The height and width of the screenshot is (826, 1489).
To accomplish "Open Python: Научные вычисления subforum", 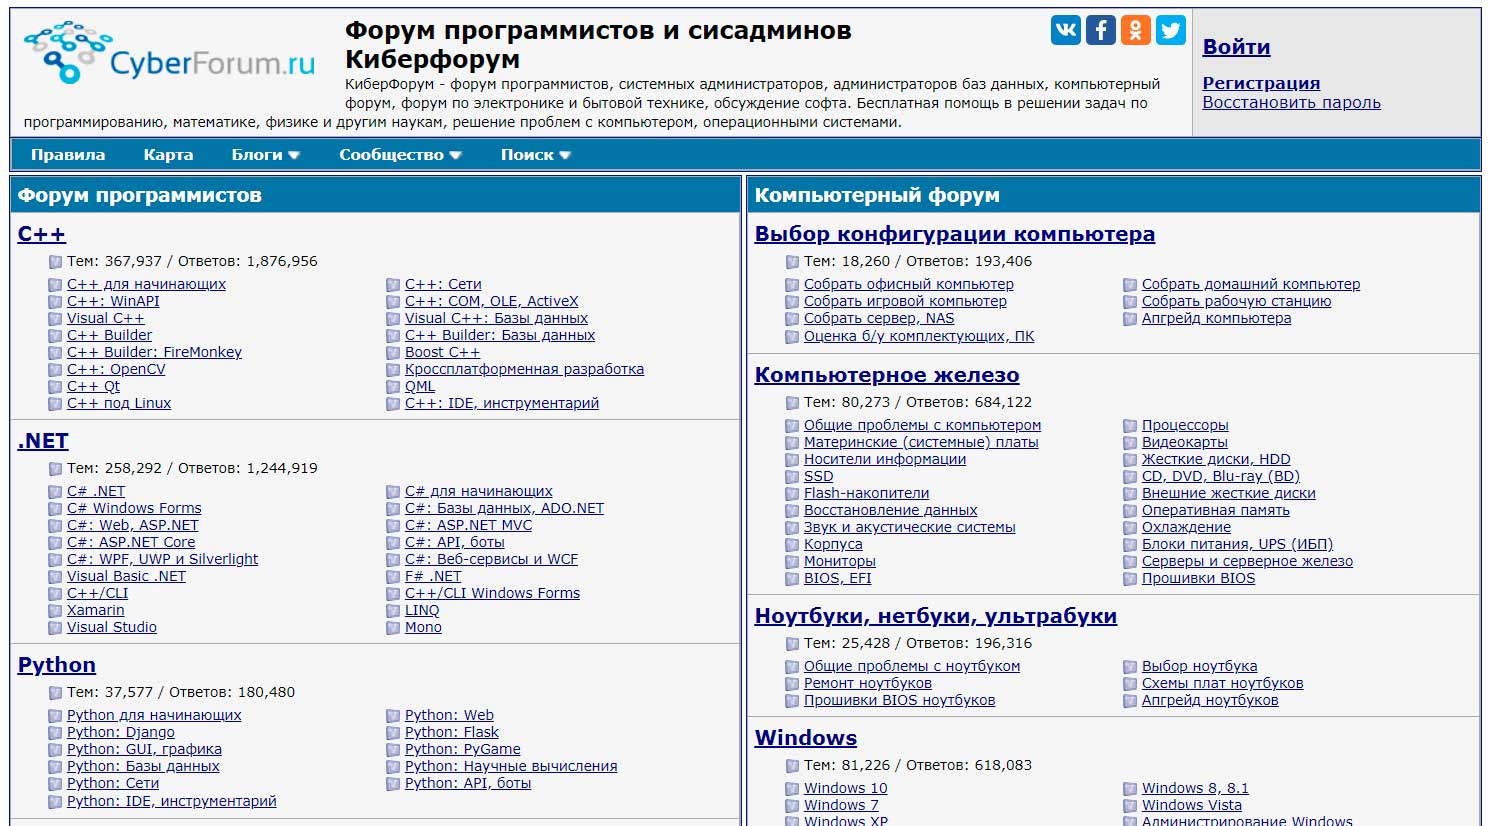I will coord(511,766).
